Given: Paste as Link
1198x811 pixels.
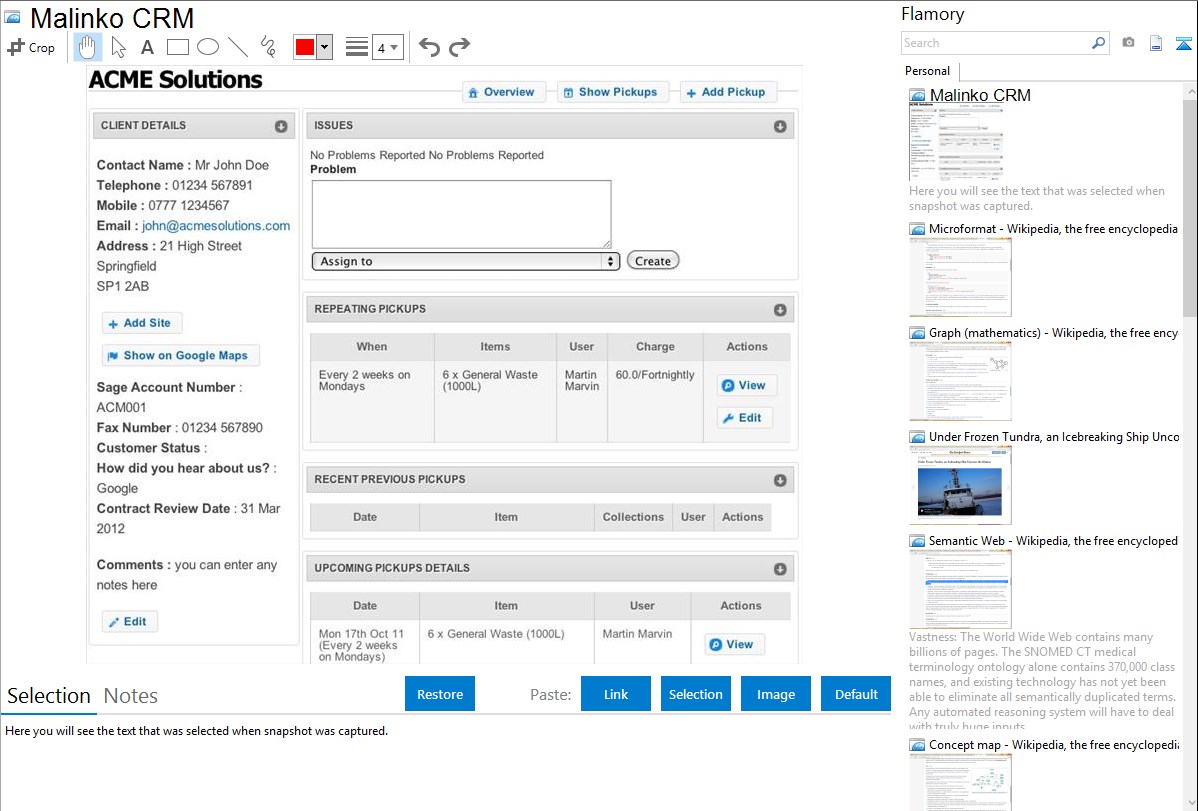Looking at the screenshot, I should pyautogui.click(x=616, y=694).
